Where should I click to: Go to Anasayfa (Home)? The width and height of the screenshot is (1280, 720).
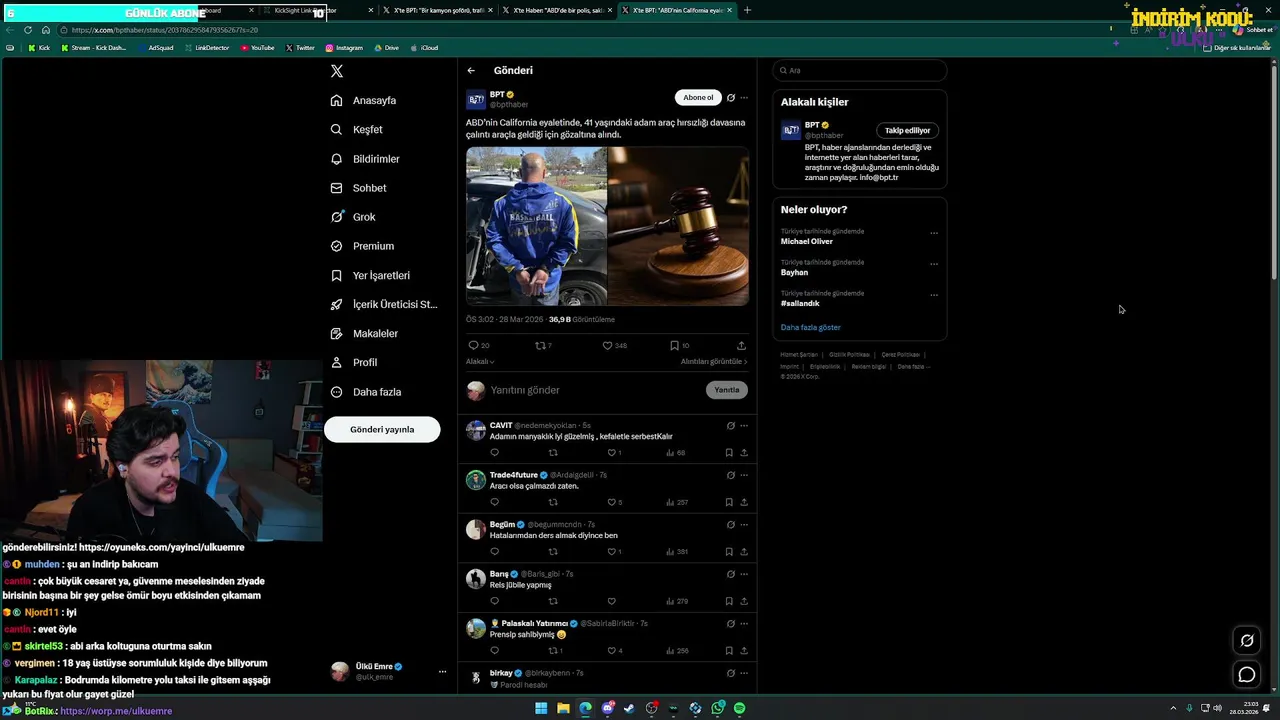364,100
